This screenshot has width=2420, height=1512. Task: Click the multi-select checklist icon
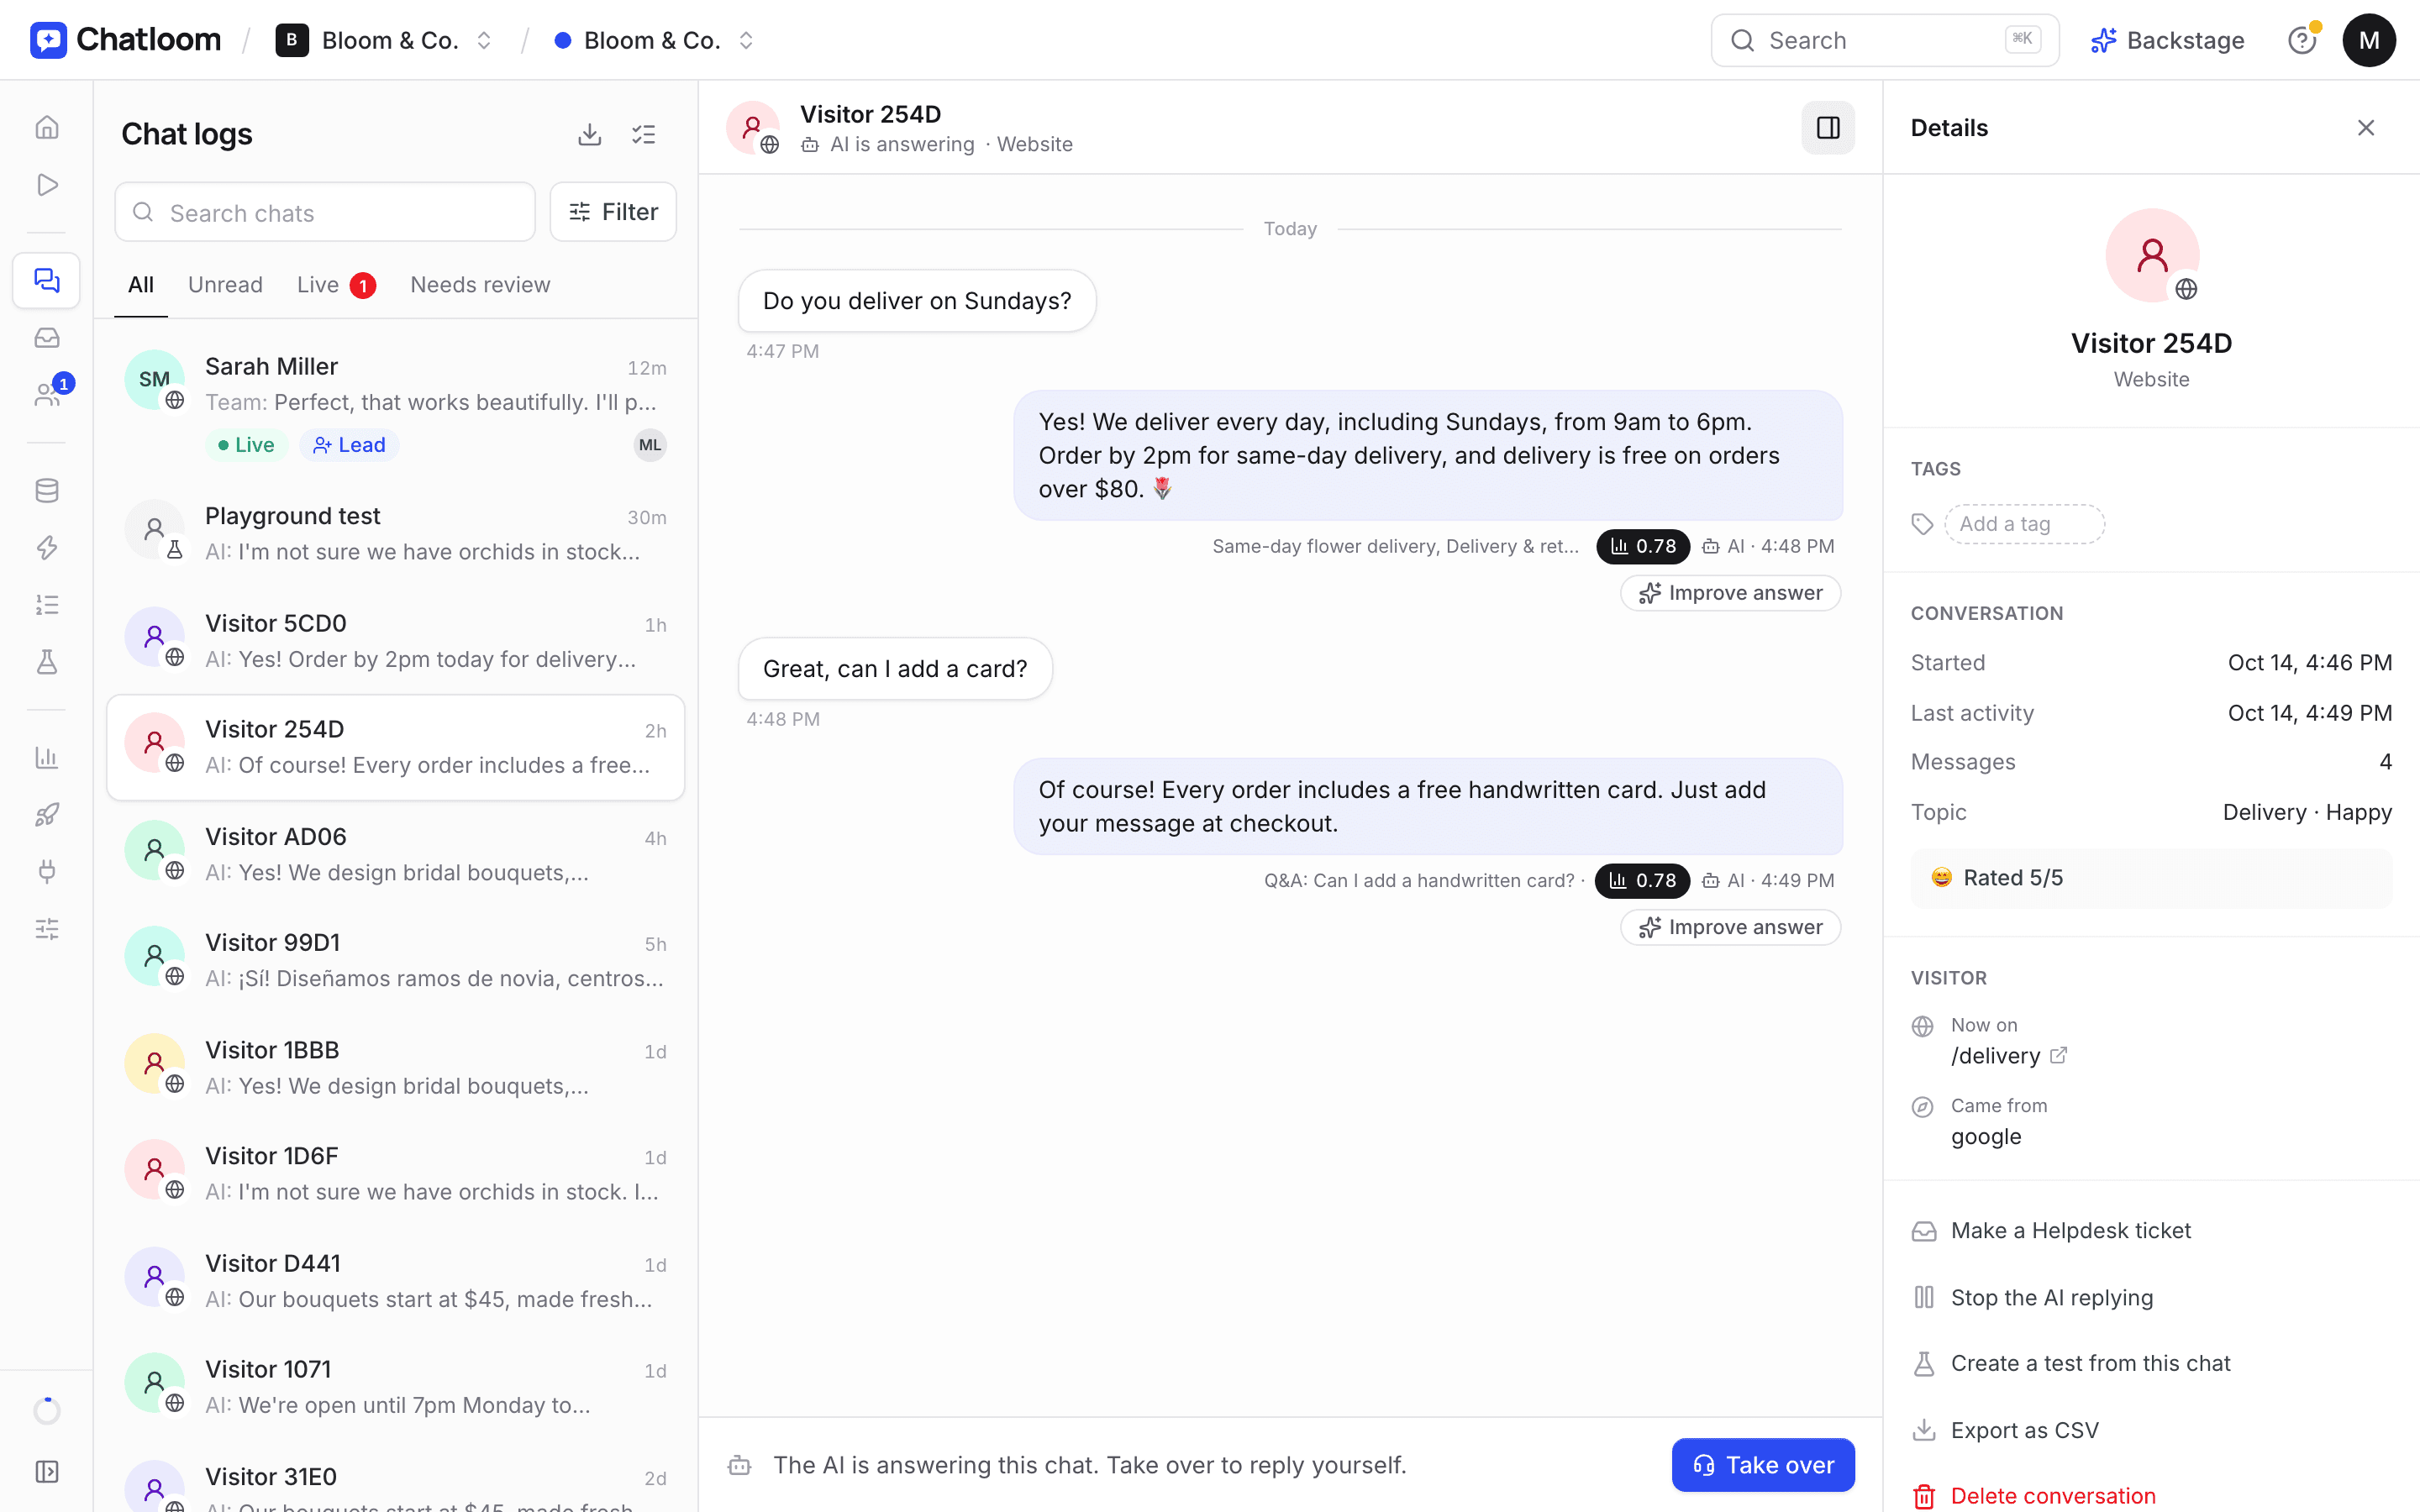644,134
